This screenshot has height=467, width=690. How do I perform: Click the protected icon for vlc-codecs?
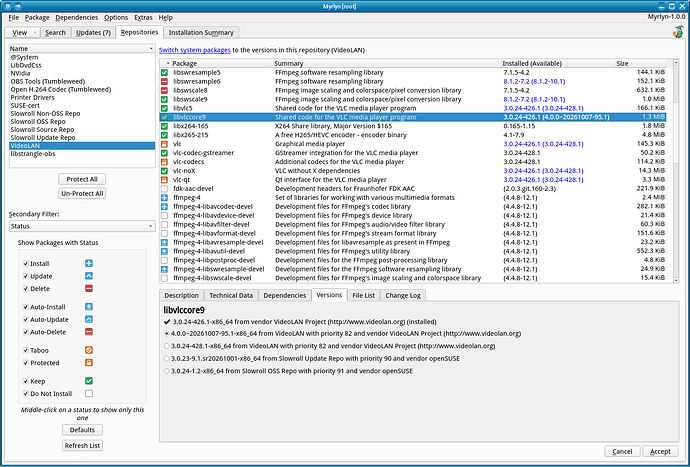[x=164, y=162]
